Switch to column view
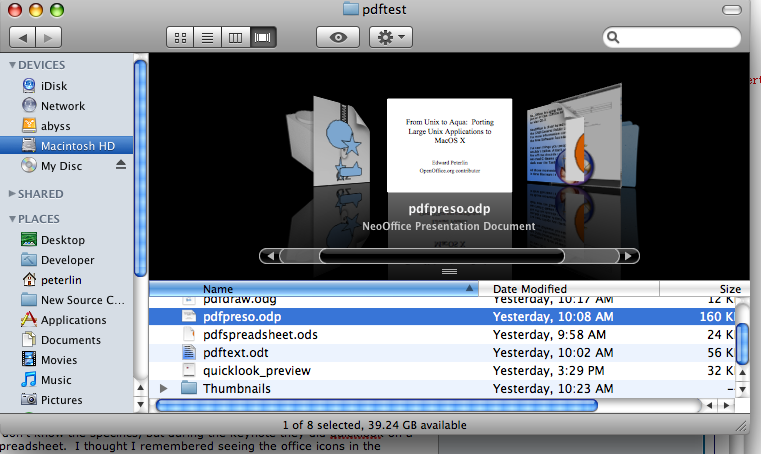The image size is (761, 454). (235, 37)
